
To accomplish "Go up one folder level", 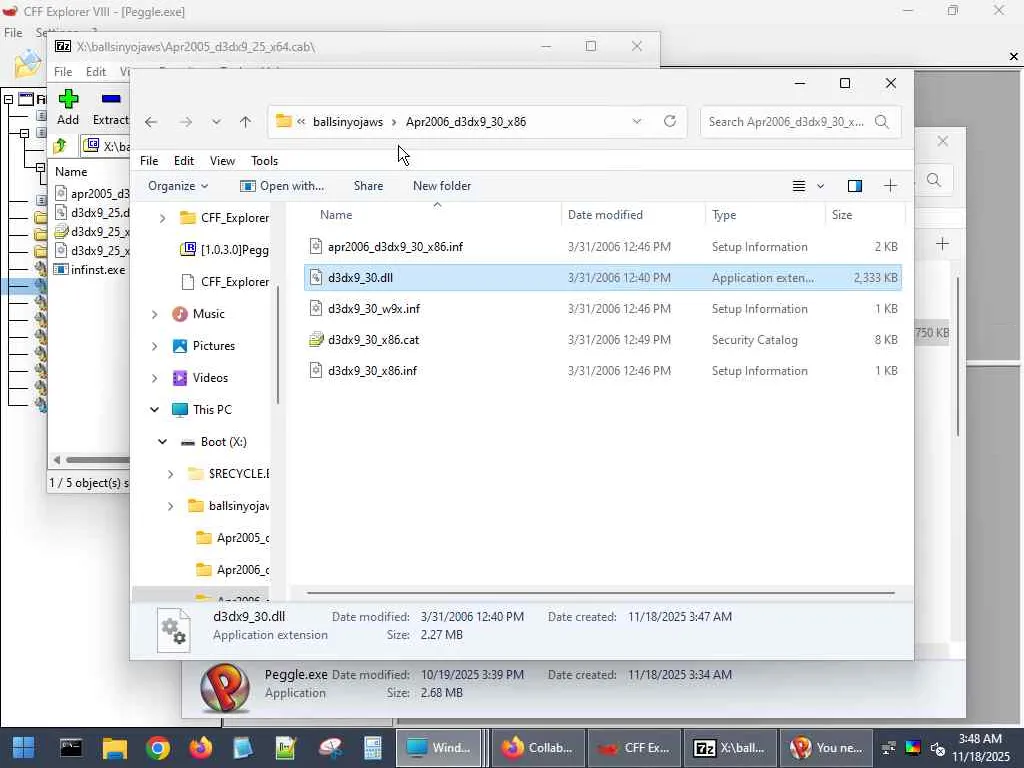I will click(246, 122).
